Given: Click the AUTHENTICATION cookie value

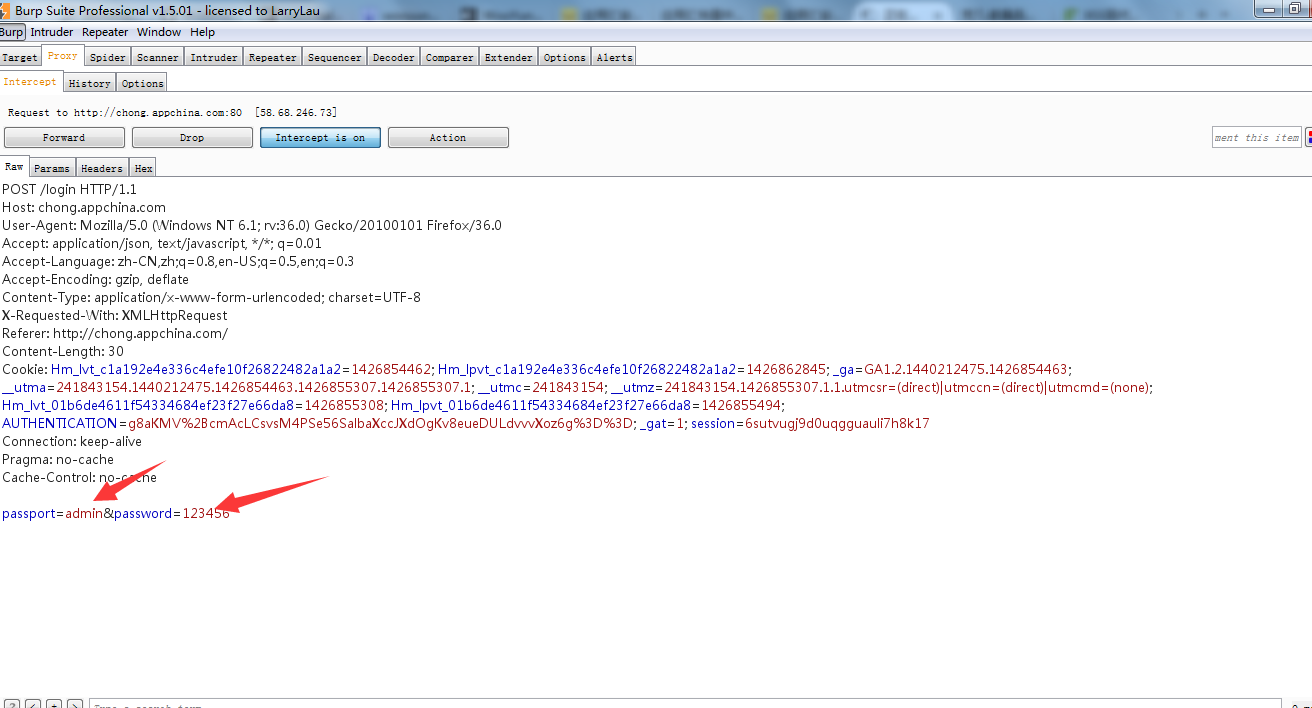Looking at the screenshot, I should click(381, 423).
